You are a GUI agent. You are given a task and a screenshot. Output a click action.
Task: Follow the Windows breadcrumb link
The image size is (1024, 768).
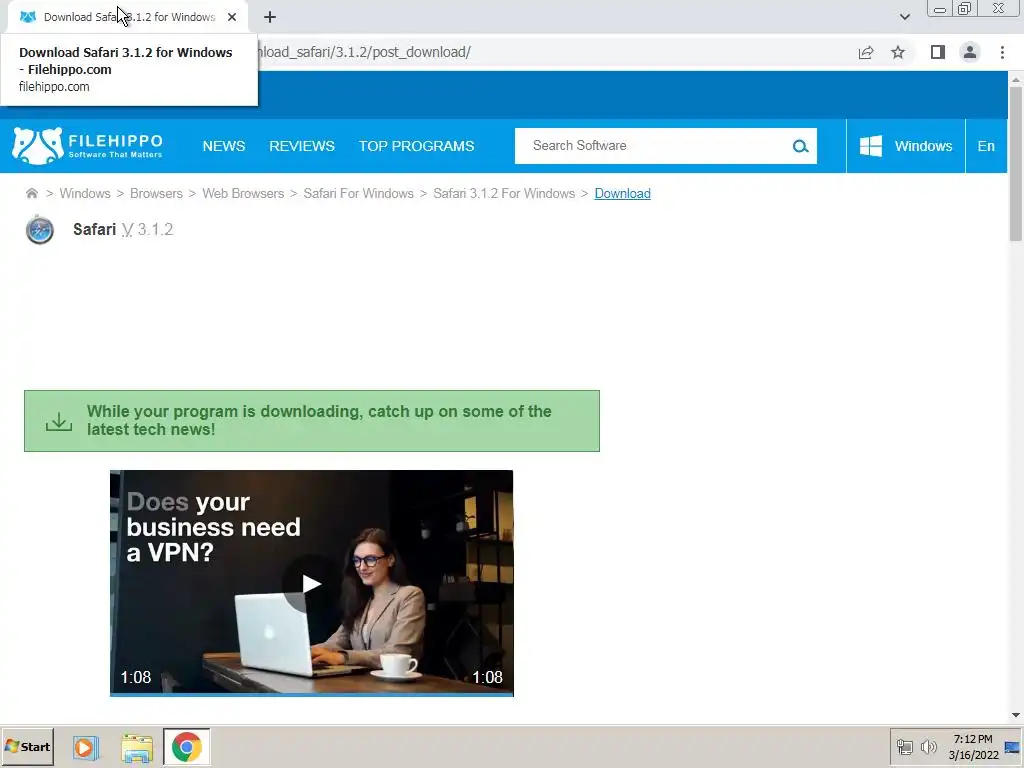pos(85,193)
